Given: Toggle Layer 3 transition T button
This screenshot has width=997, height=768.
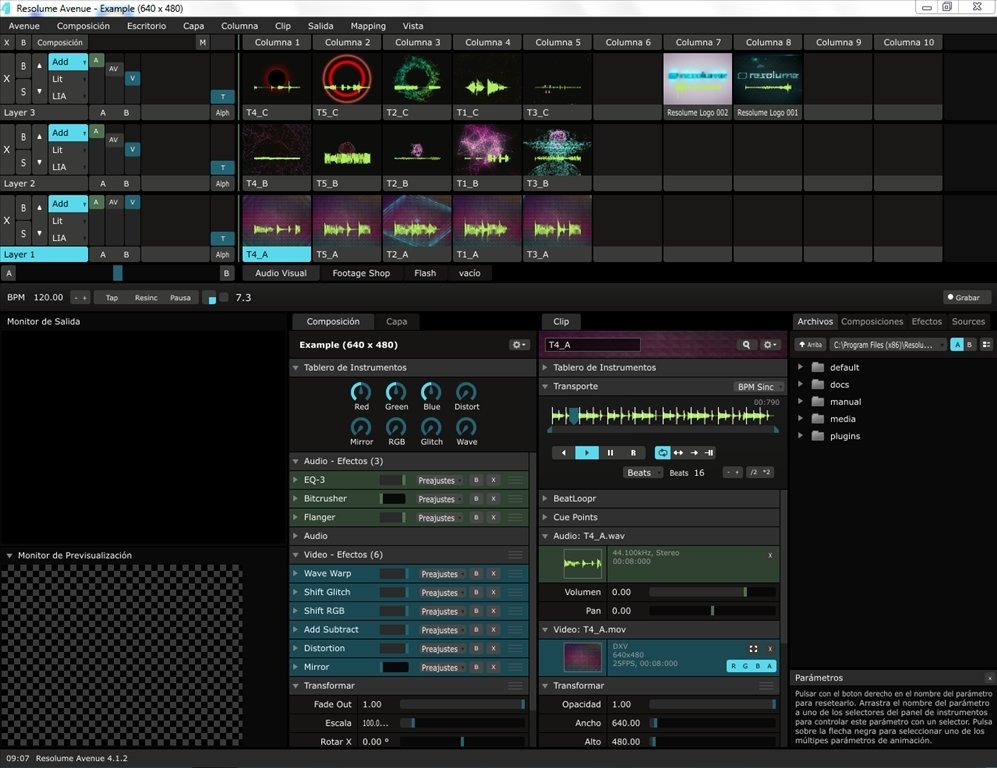Looking at the screenshot, I should click(223, 97).
